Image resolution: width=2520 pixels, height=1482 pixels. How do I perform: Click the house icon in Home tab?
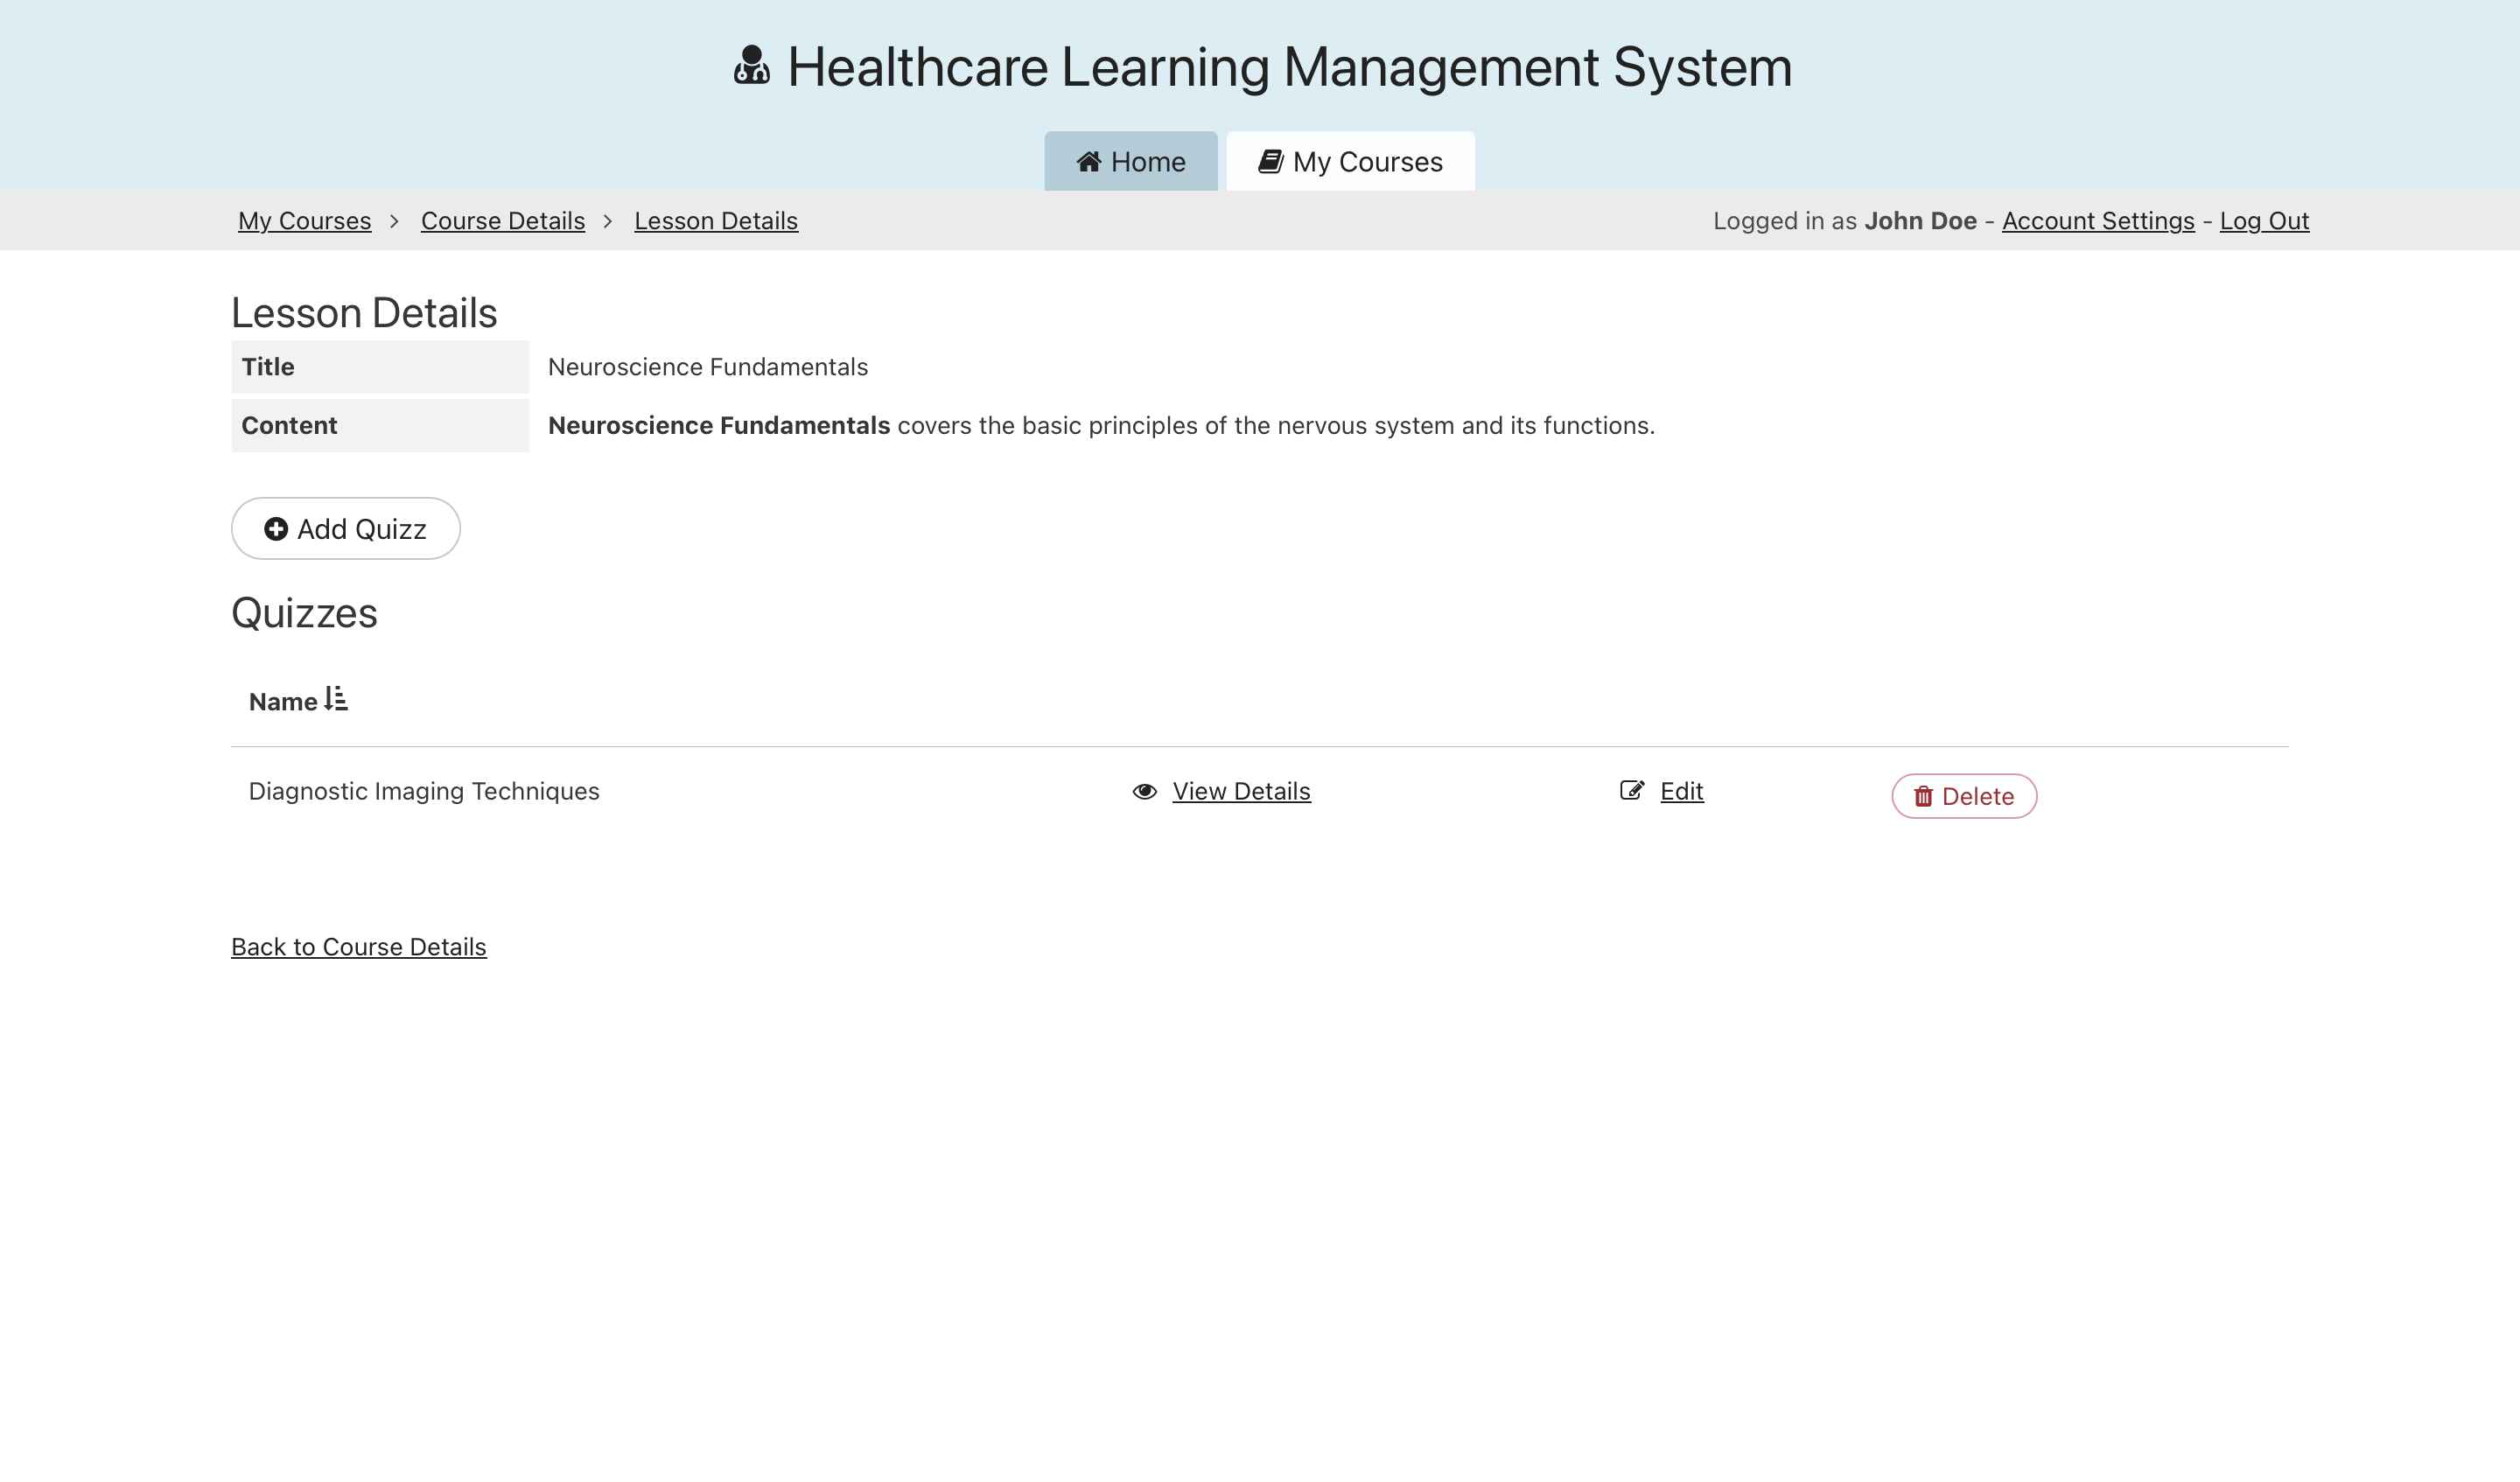[x=1089, y=162]
